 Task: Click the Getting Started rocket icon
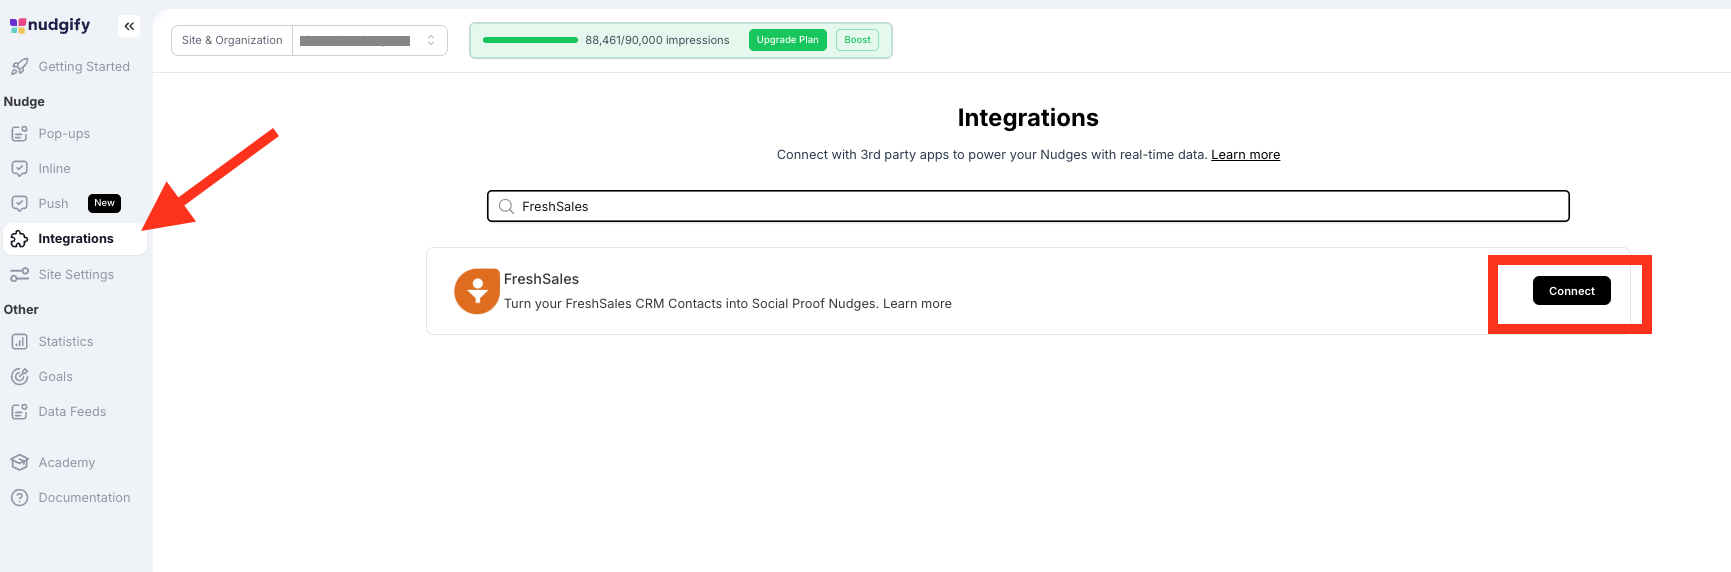tap(19, 67)
